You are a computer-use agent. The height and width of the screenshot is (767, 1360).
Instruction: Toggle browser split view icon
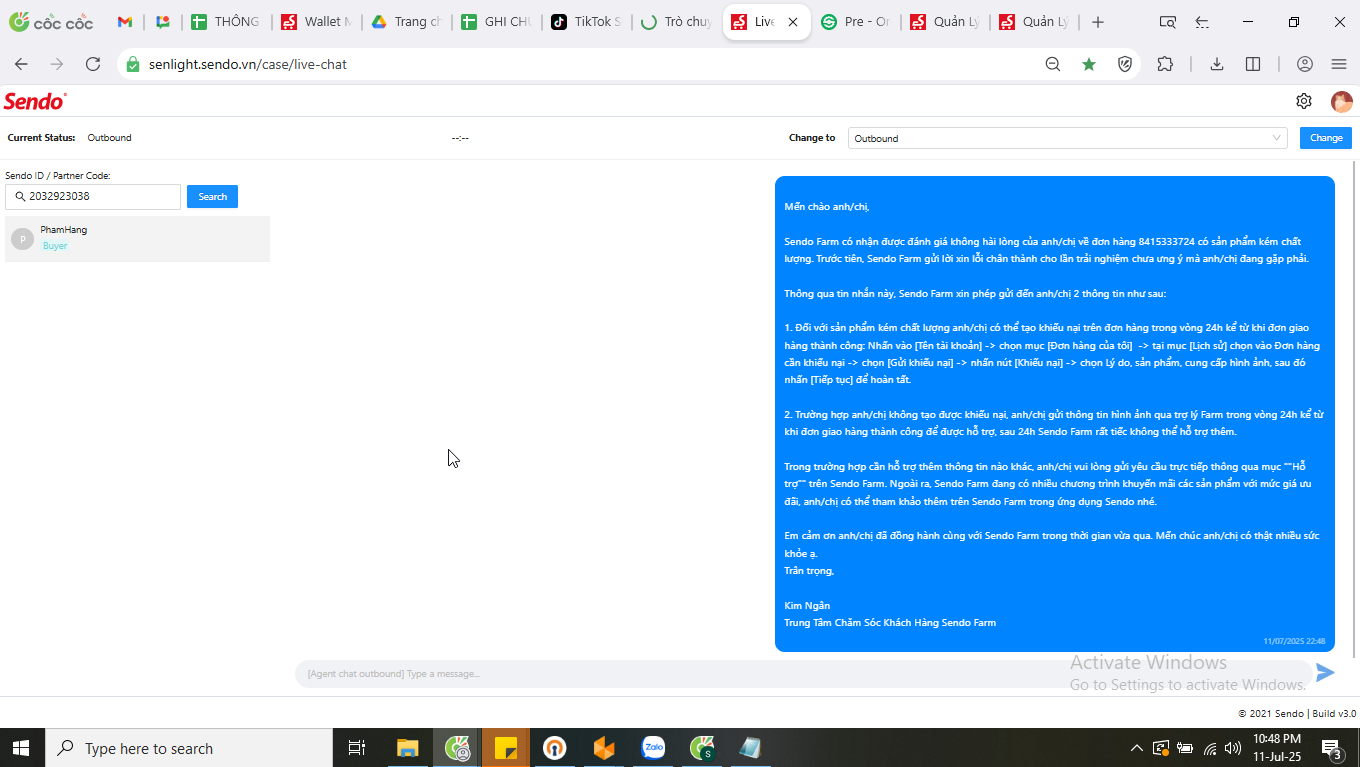[1253, 64]
